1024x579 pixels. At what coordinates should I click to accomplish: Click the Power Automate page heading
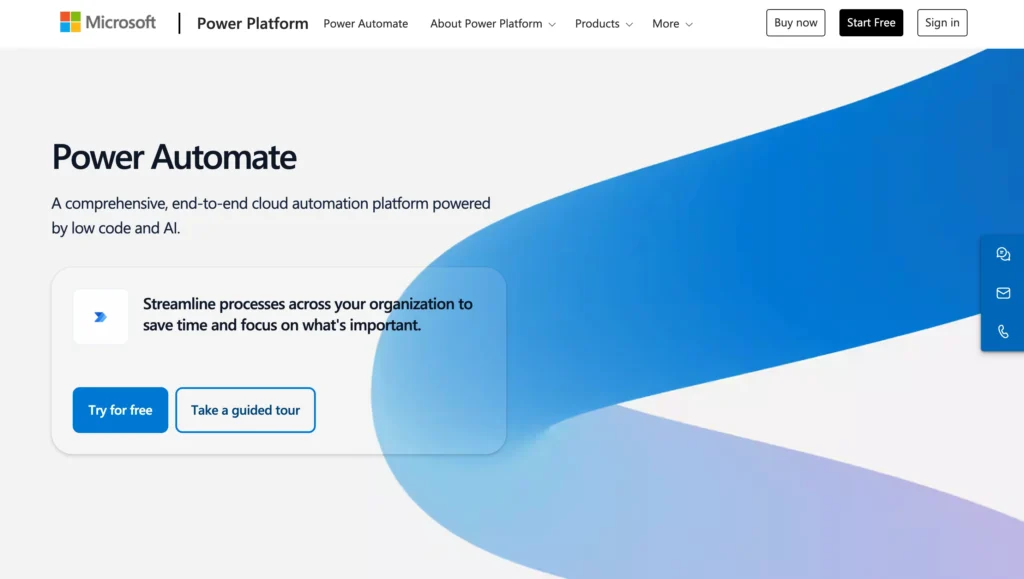[x=174, y=157]
